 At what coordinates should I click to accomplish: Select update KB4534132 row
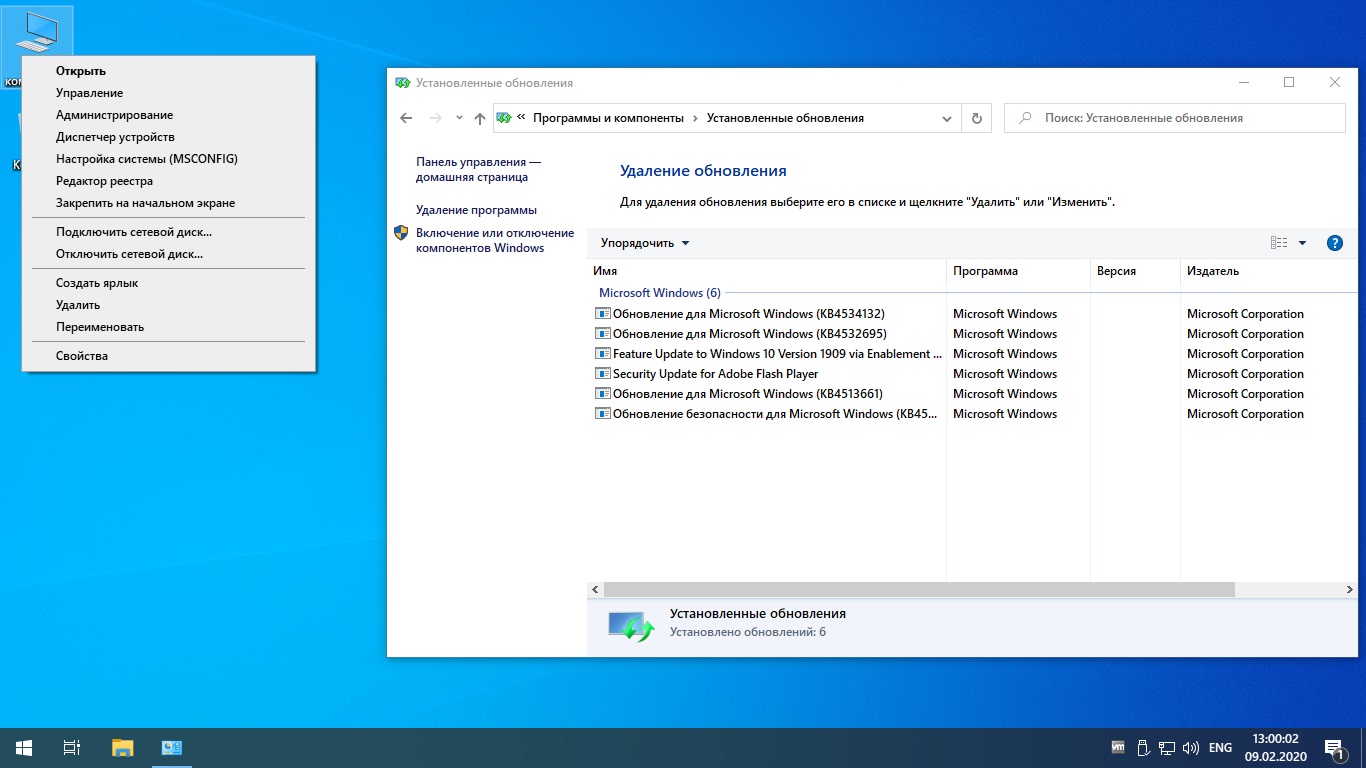(972, 314)
